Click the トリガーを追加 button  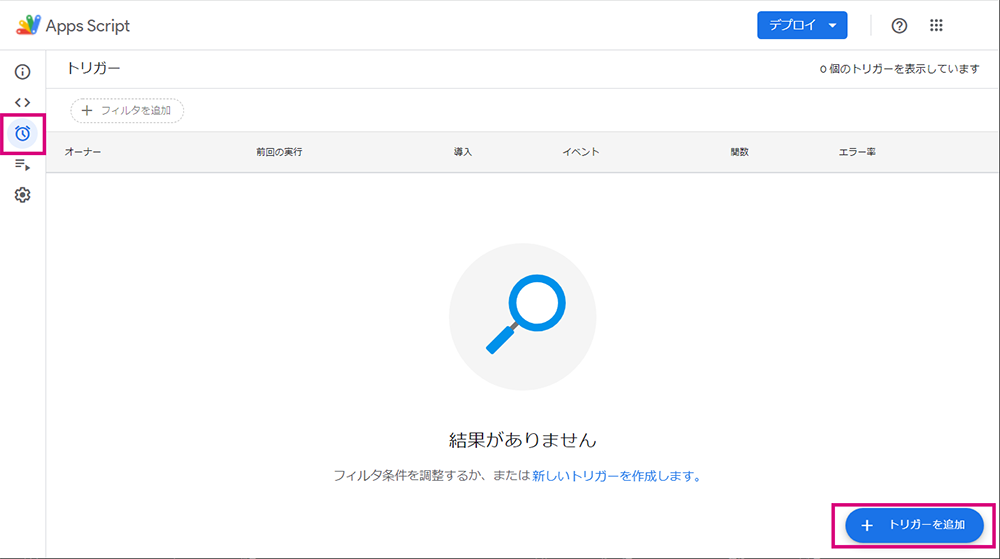pyautogui.click(x=914, y=525)
